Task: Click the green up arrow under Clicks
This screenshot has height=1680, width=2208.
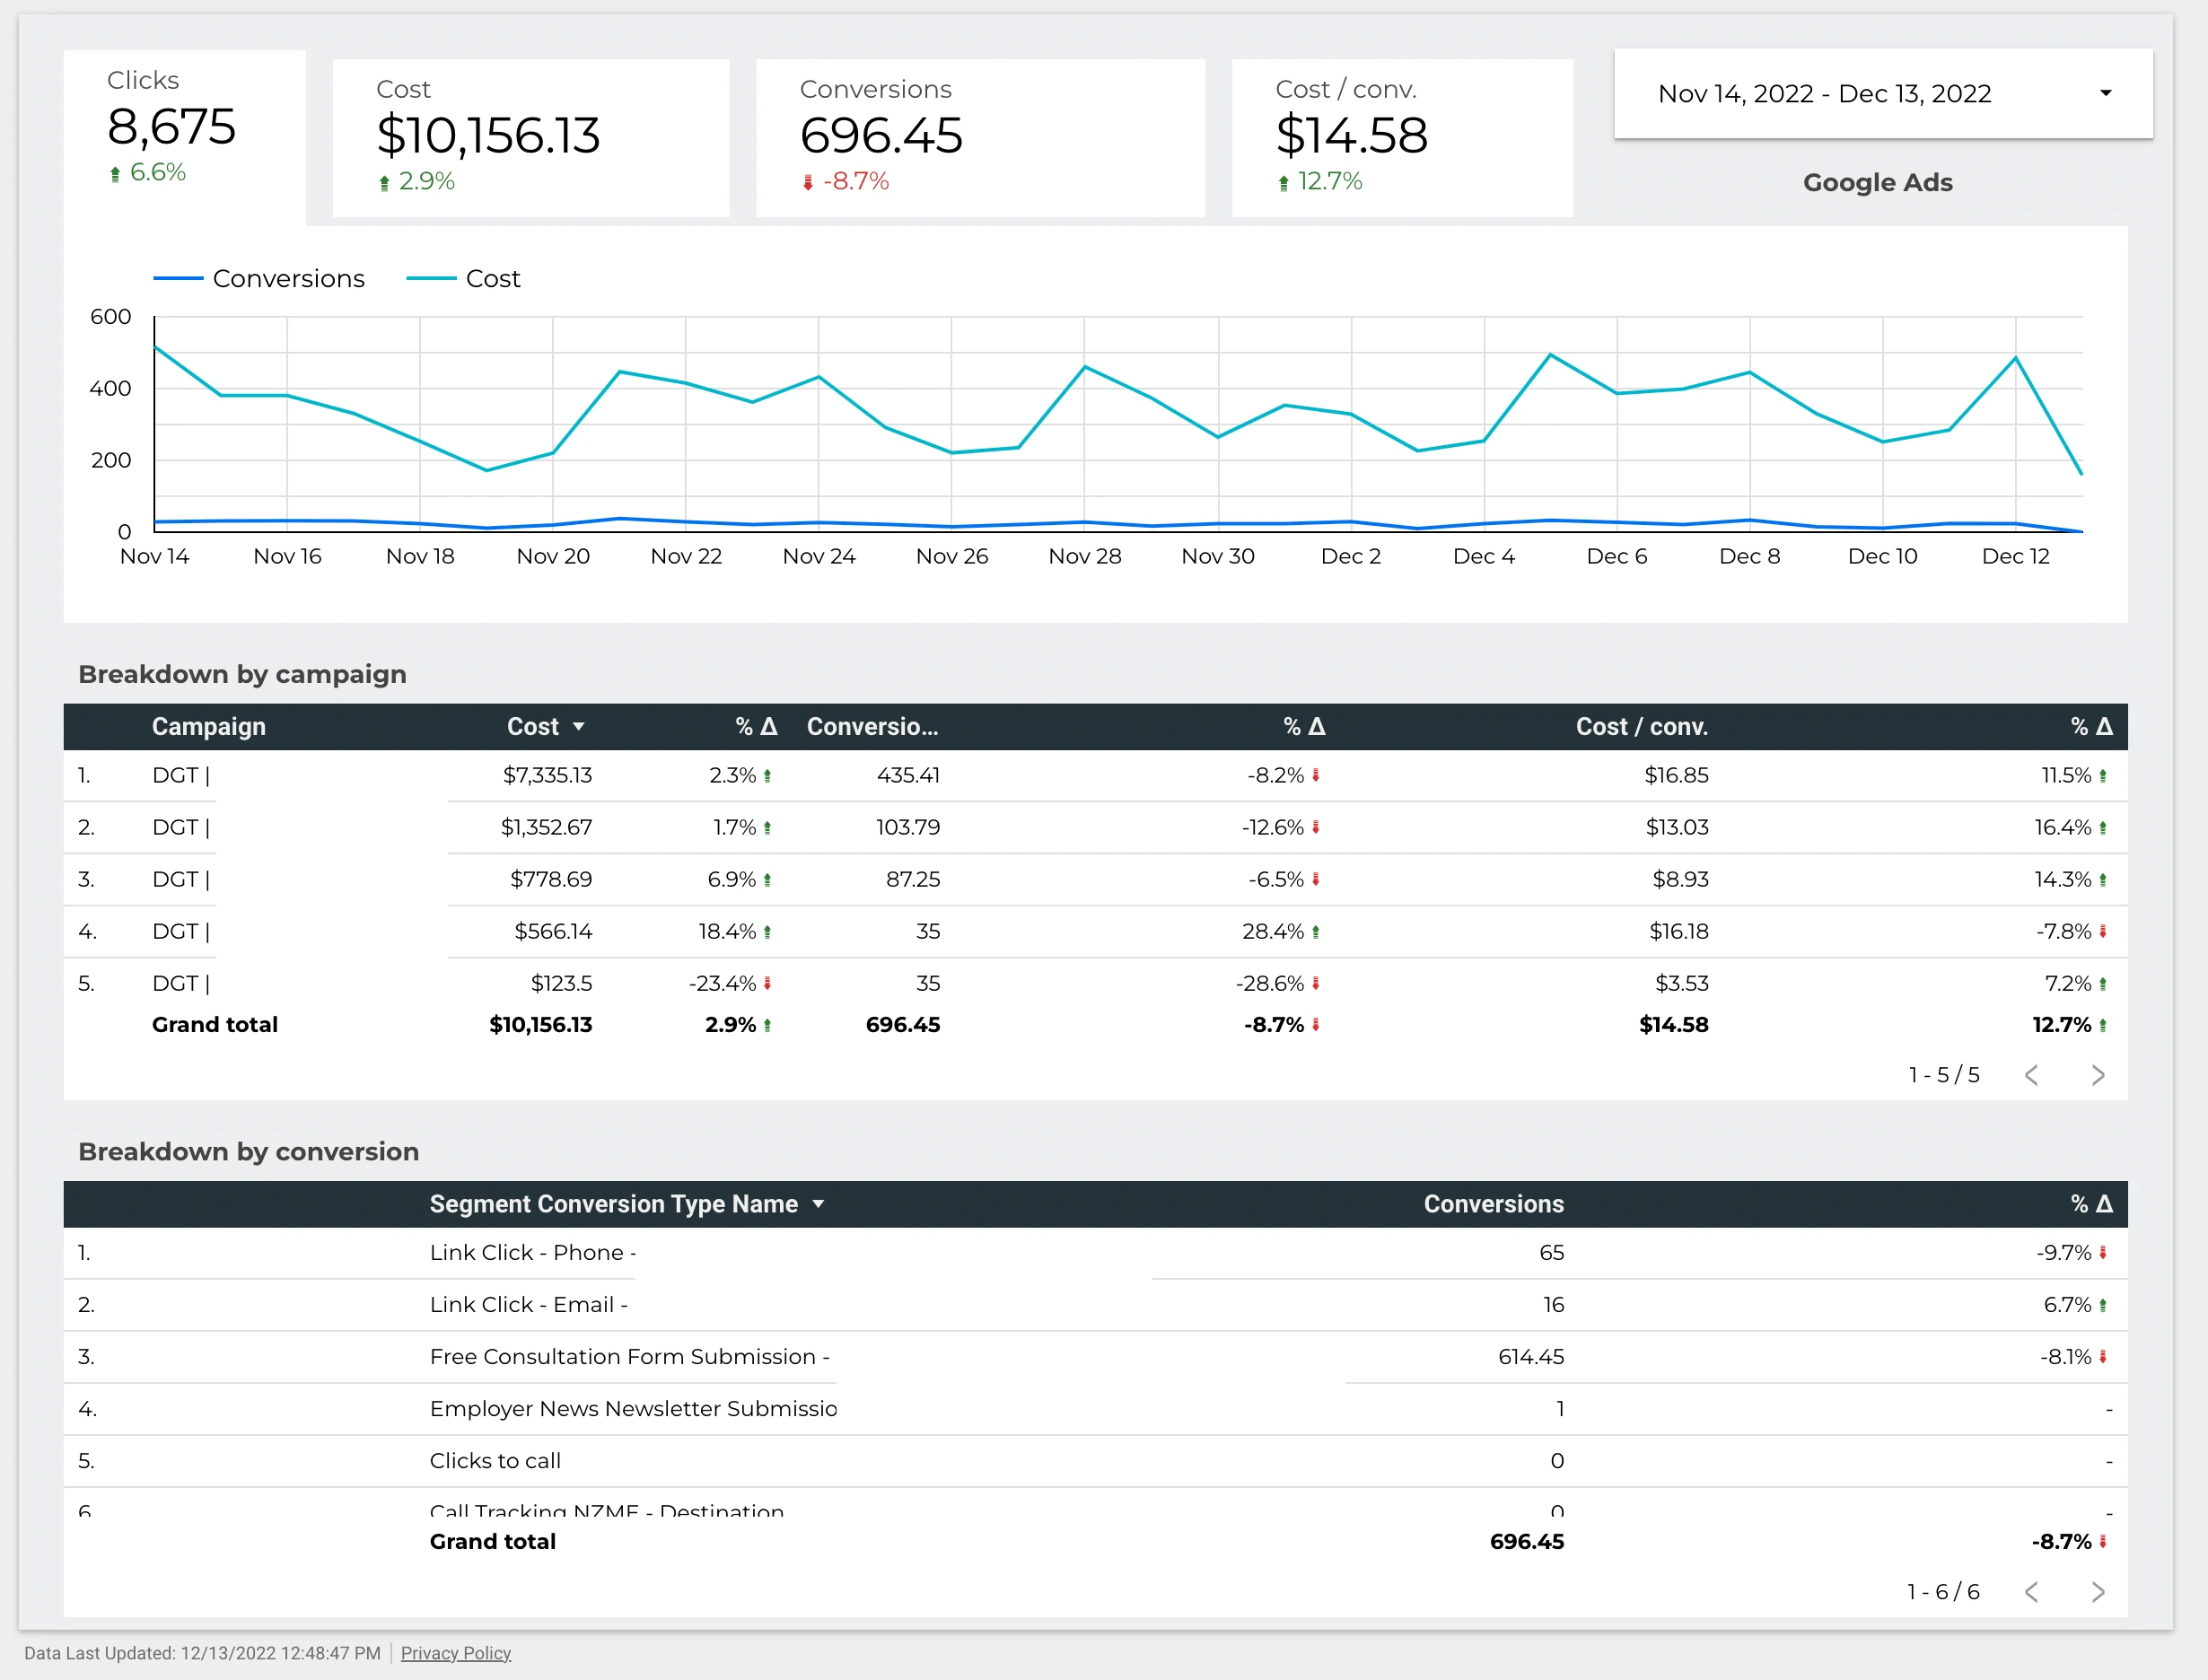Action: click(x=115, y=174)
